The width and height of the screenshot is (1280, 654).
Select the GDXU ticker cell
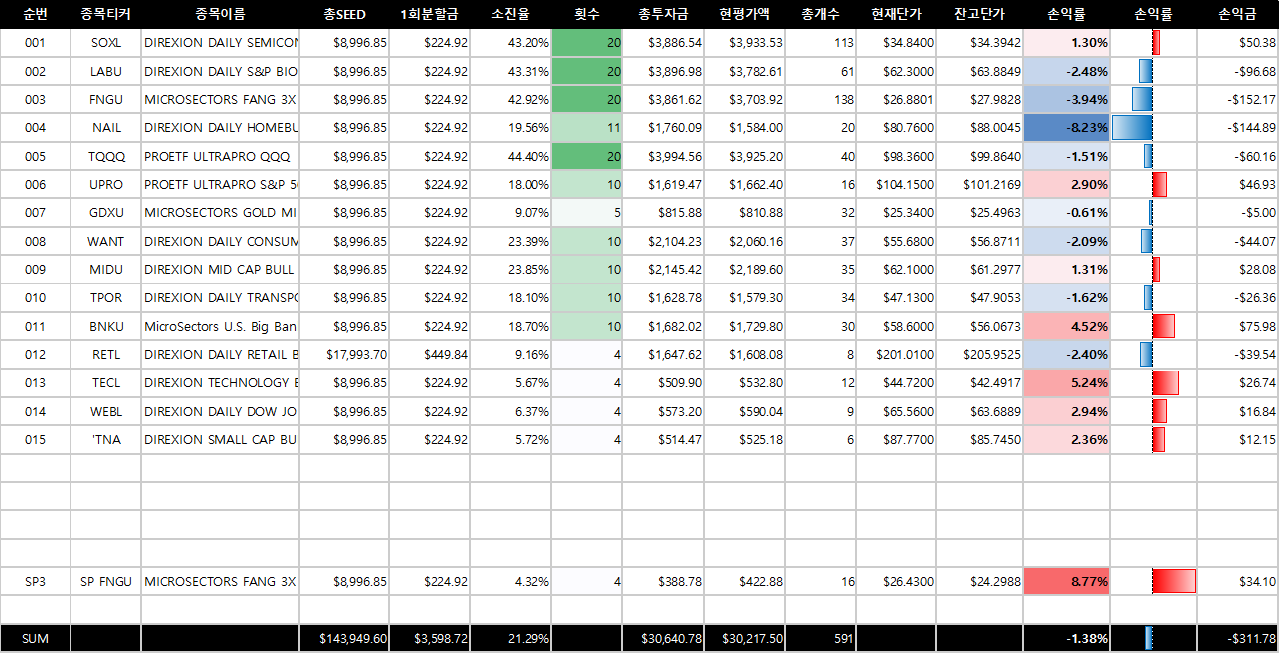pyautogui.click(x=105, y=213)
